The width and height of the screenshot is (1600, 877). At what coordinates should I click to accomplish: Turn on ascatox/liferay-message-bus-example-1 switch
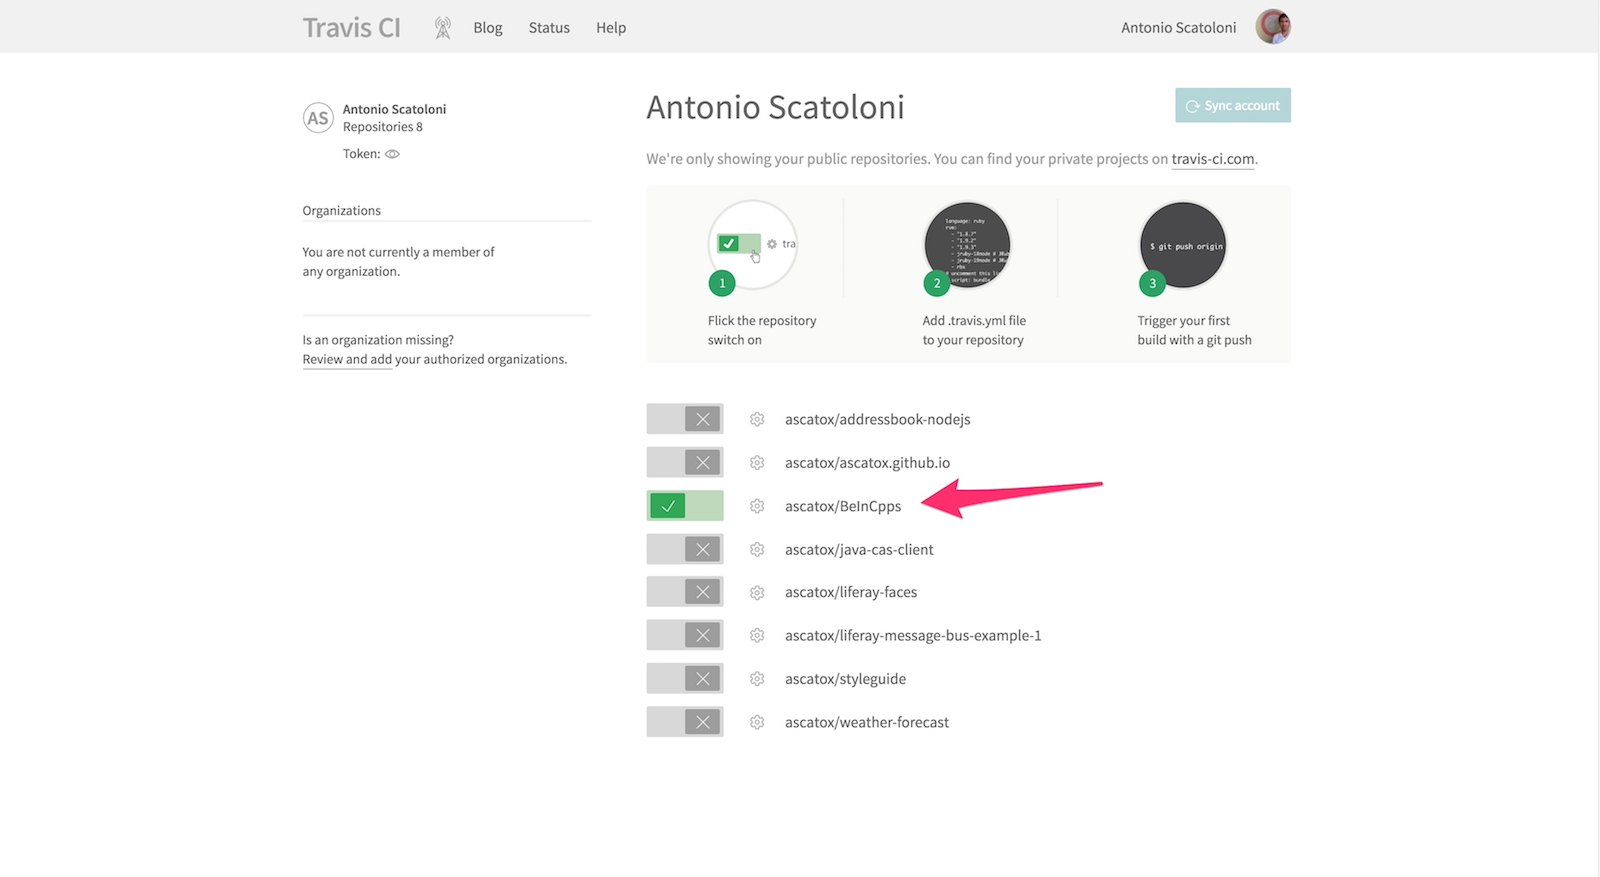point(685,635)
